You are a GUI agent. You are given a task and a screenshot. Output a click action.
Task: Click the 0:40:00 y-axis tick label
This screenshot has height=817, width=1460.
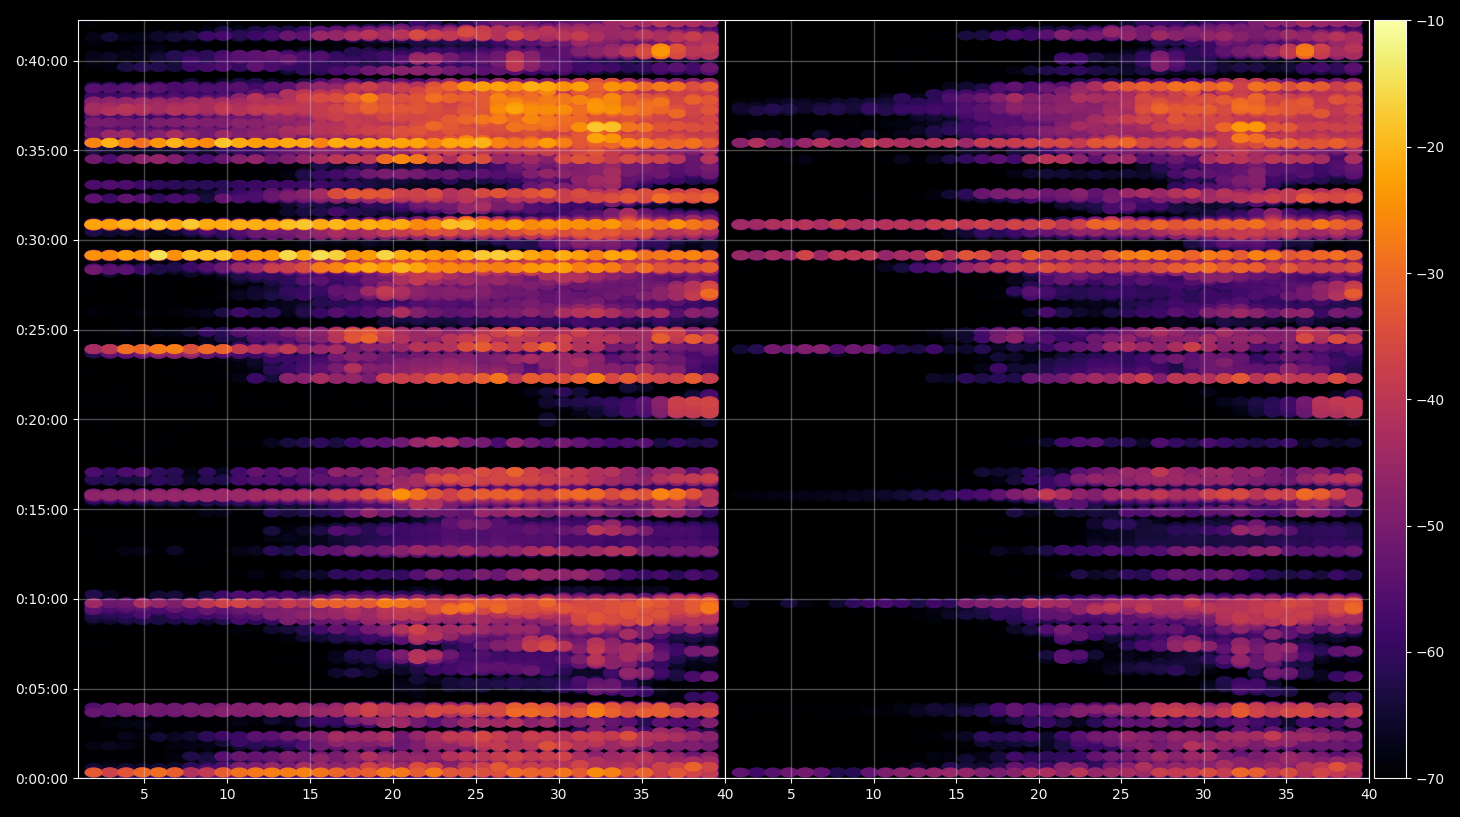pyautogui.click(x=42, y=61)
